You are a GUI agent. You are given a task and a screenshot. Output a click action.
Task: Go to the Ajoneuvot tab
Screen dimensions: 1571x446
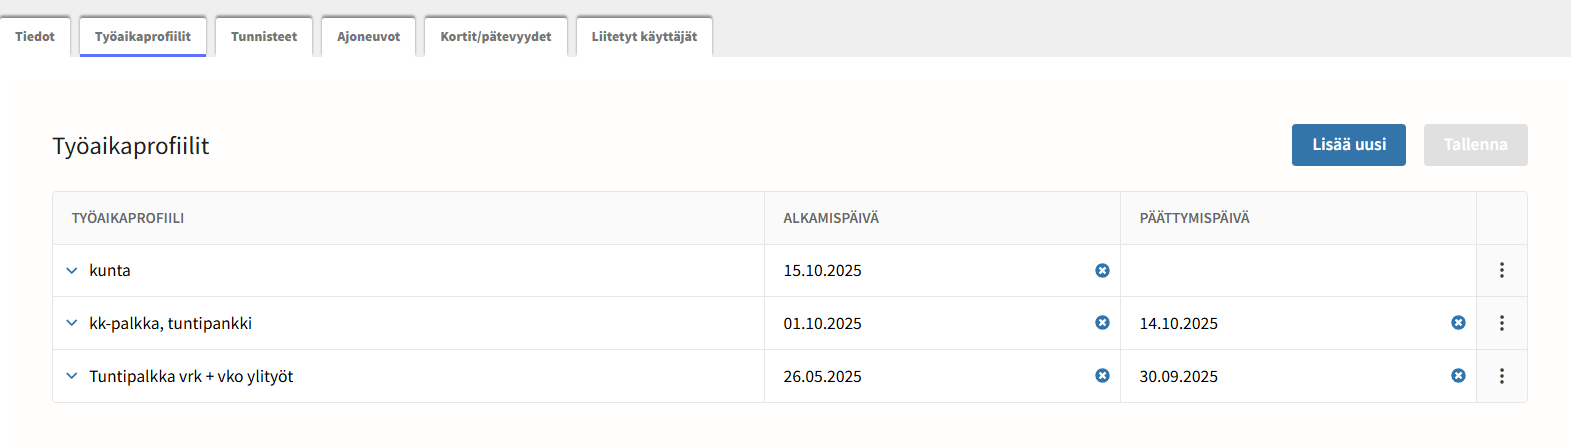[368, 37]
